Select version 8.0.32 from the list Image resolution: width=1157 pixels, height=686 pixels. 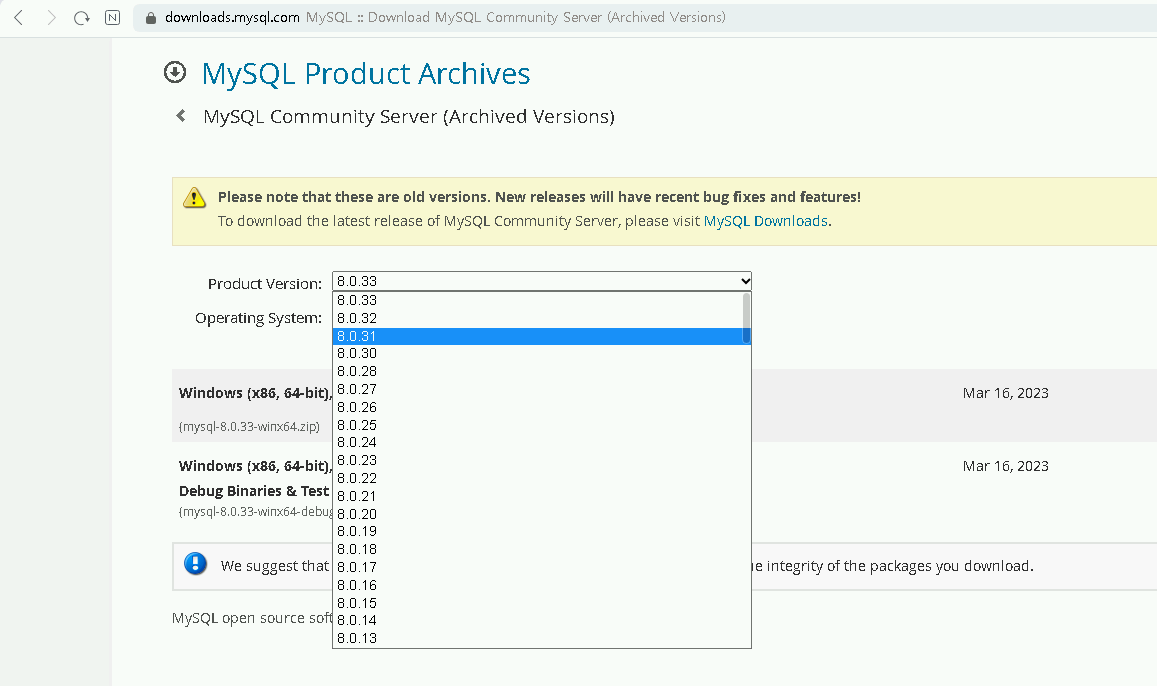537,318
